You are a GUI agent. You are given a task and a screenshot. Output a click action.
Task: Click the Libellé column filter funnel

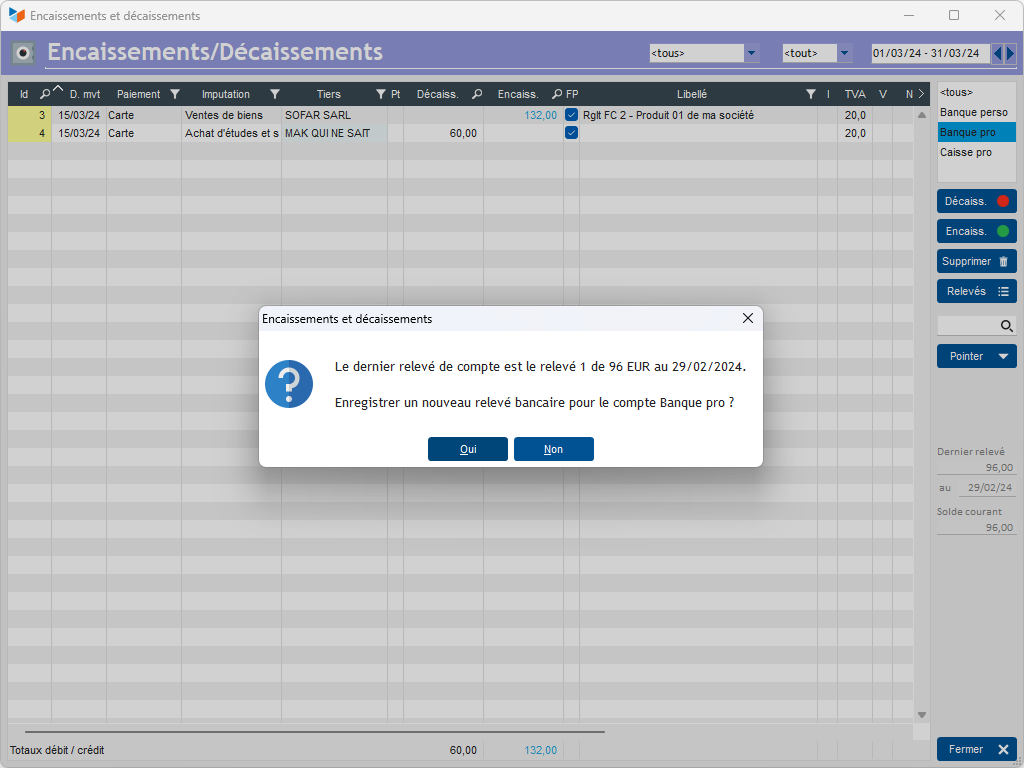811,94
